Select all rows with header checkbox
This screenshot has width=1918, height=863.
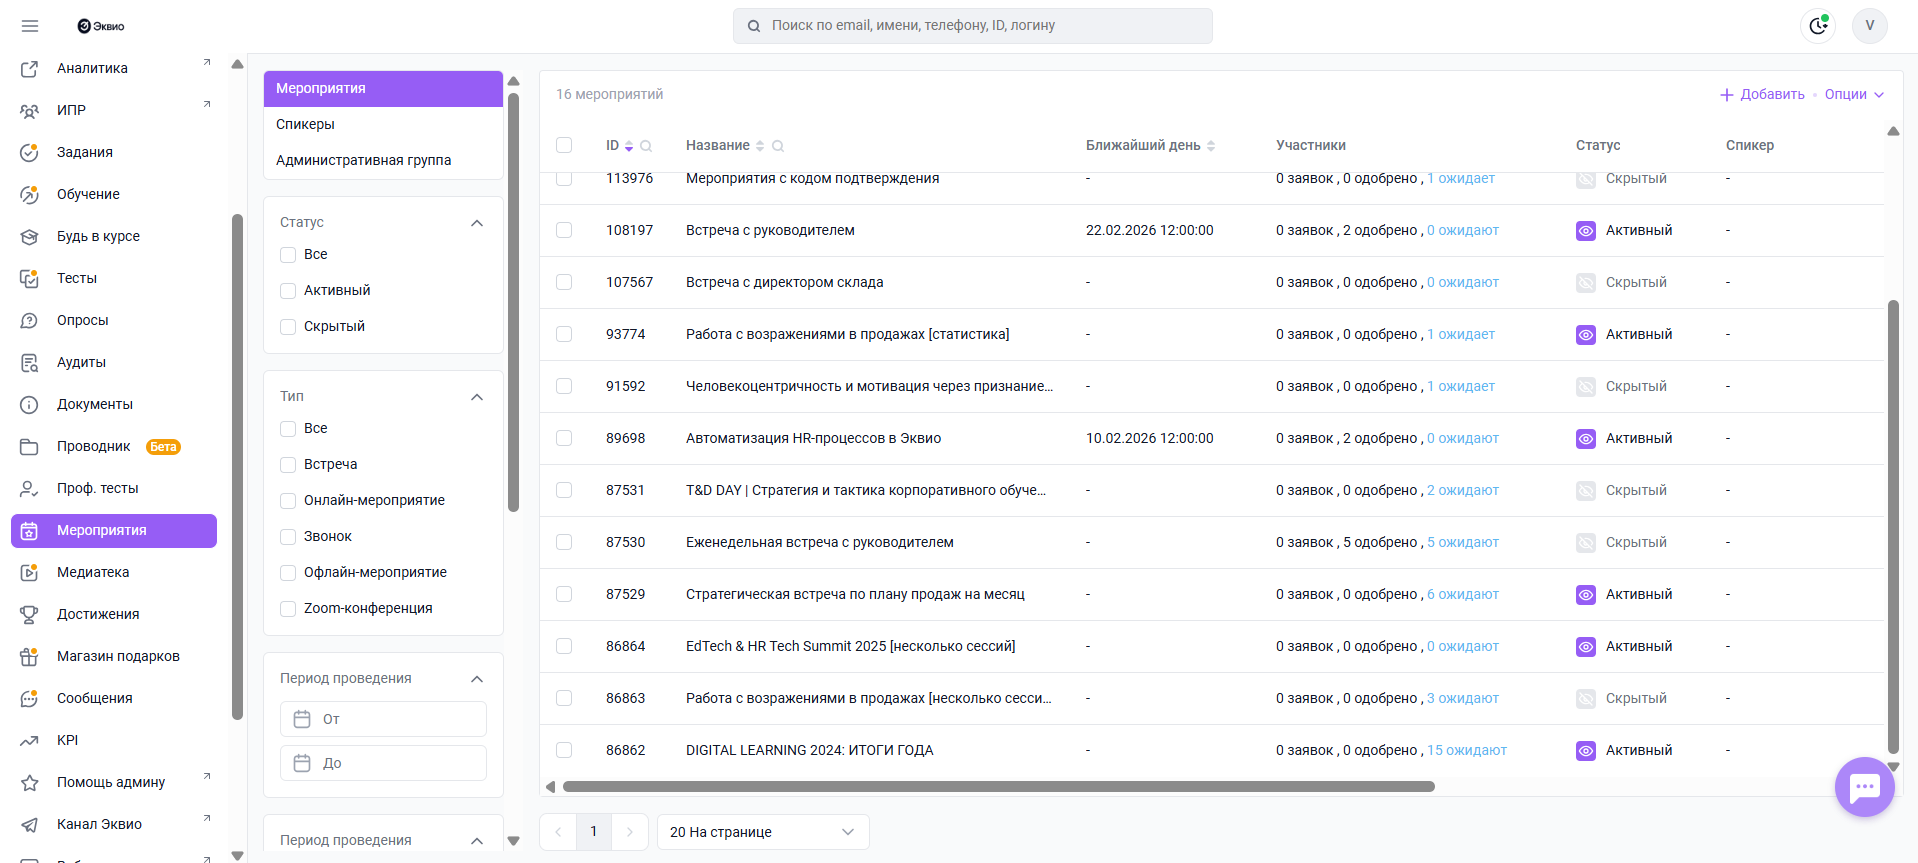[x=564, y=146]
